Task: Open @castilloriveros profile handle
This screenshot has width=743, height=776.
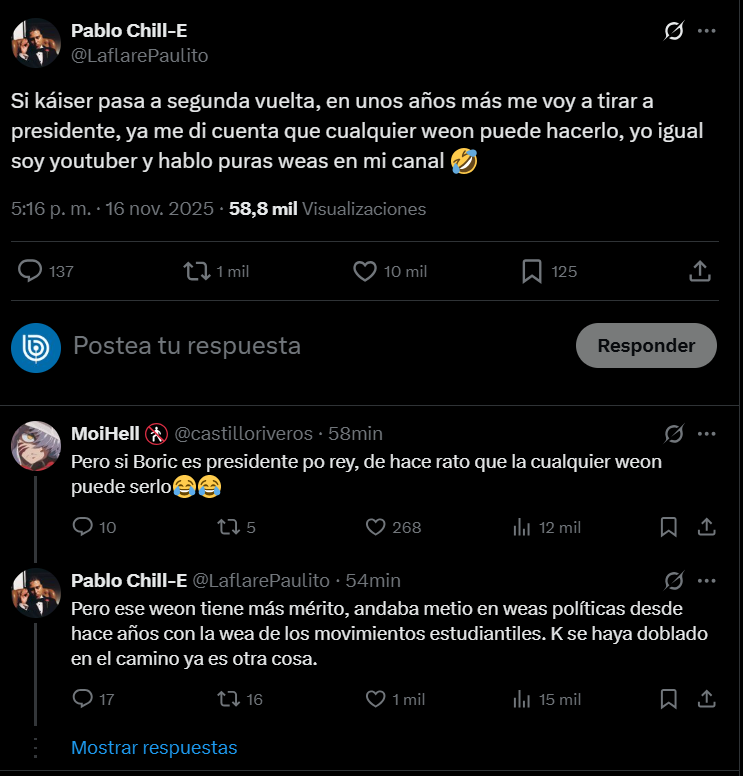Action: click(243, 434)
